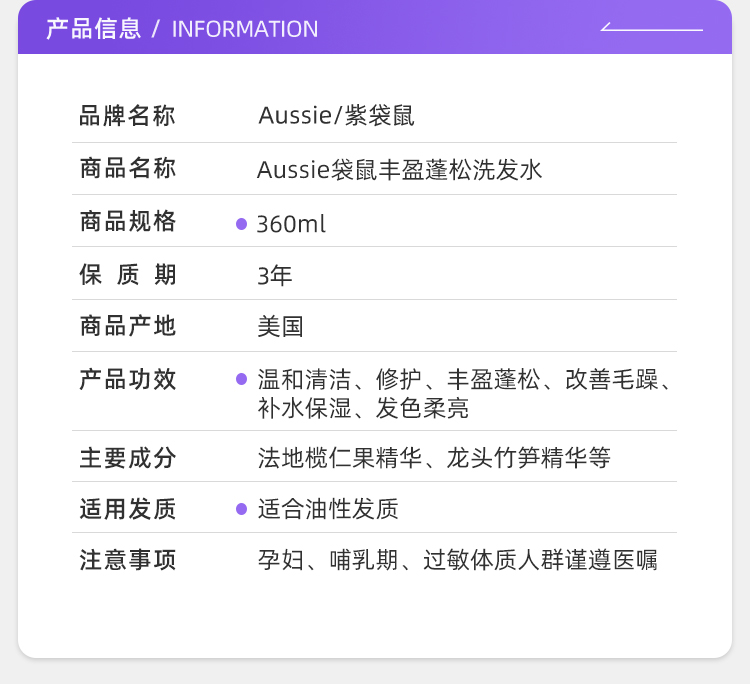
Task: Click the 保质期 label
Action: [x=127, y=274]
